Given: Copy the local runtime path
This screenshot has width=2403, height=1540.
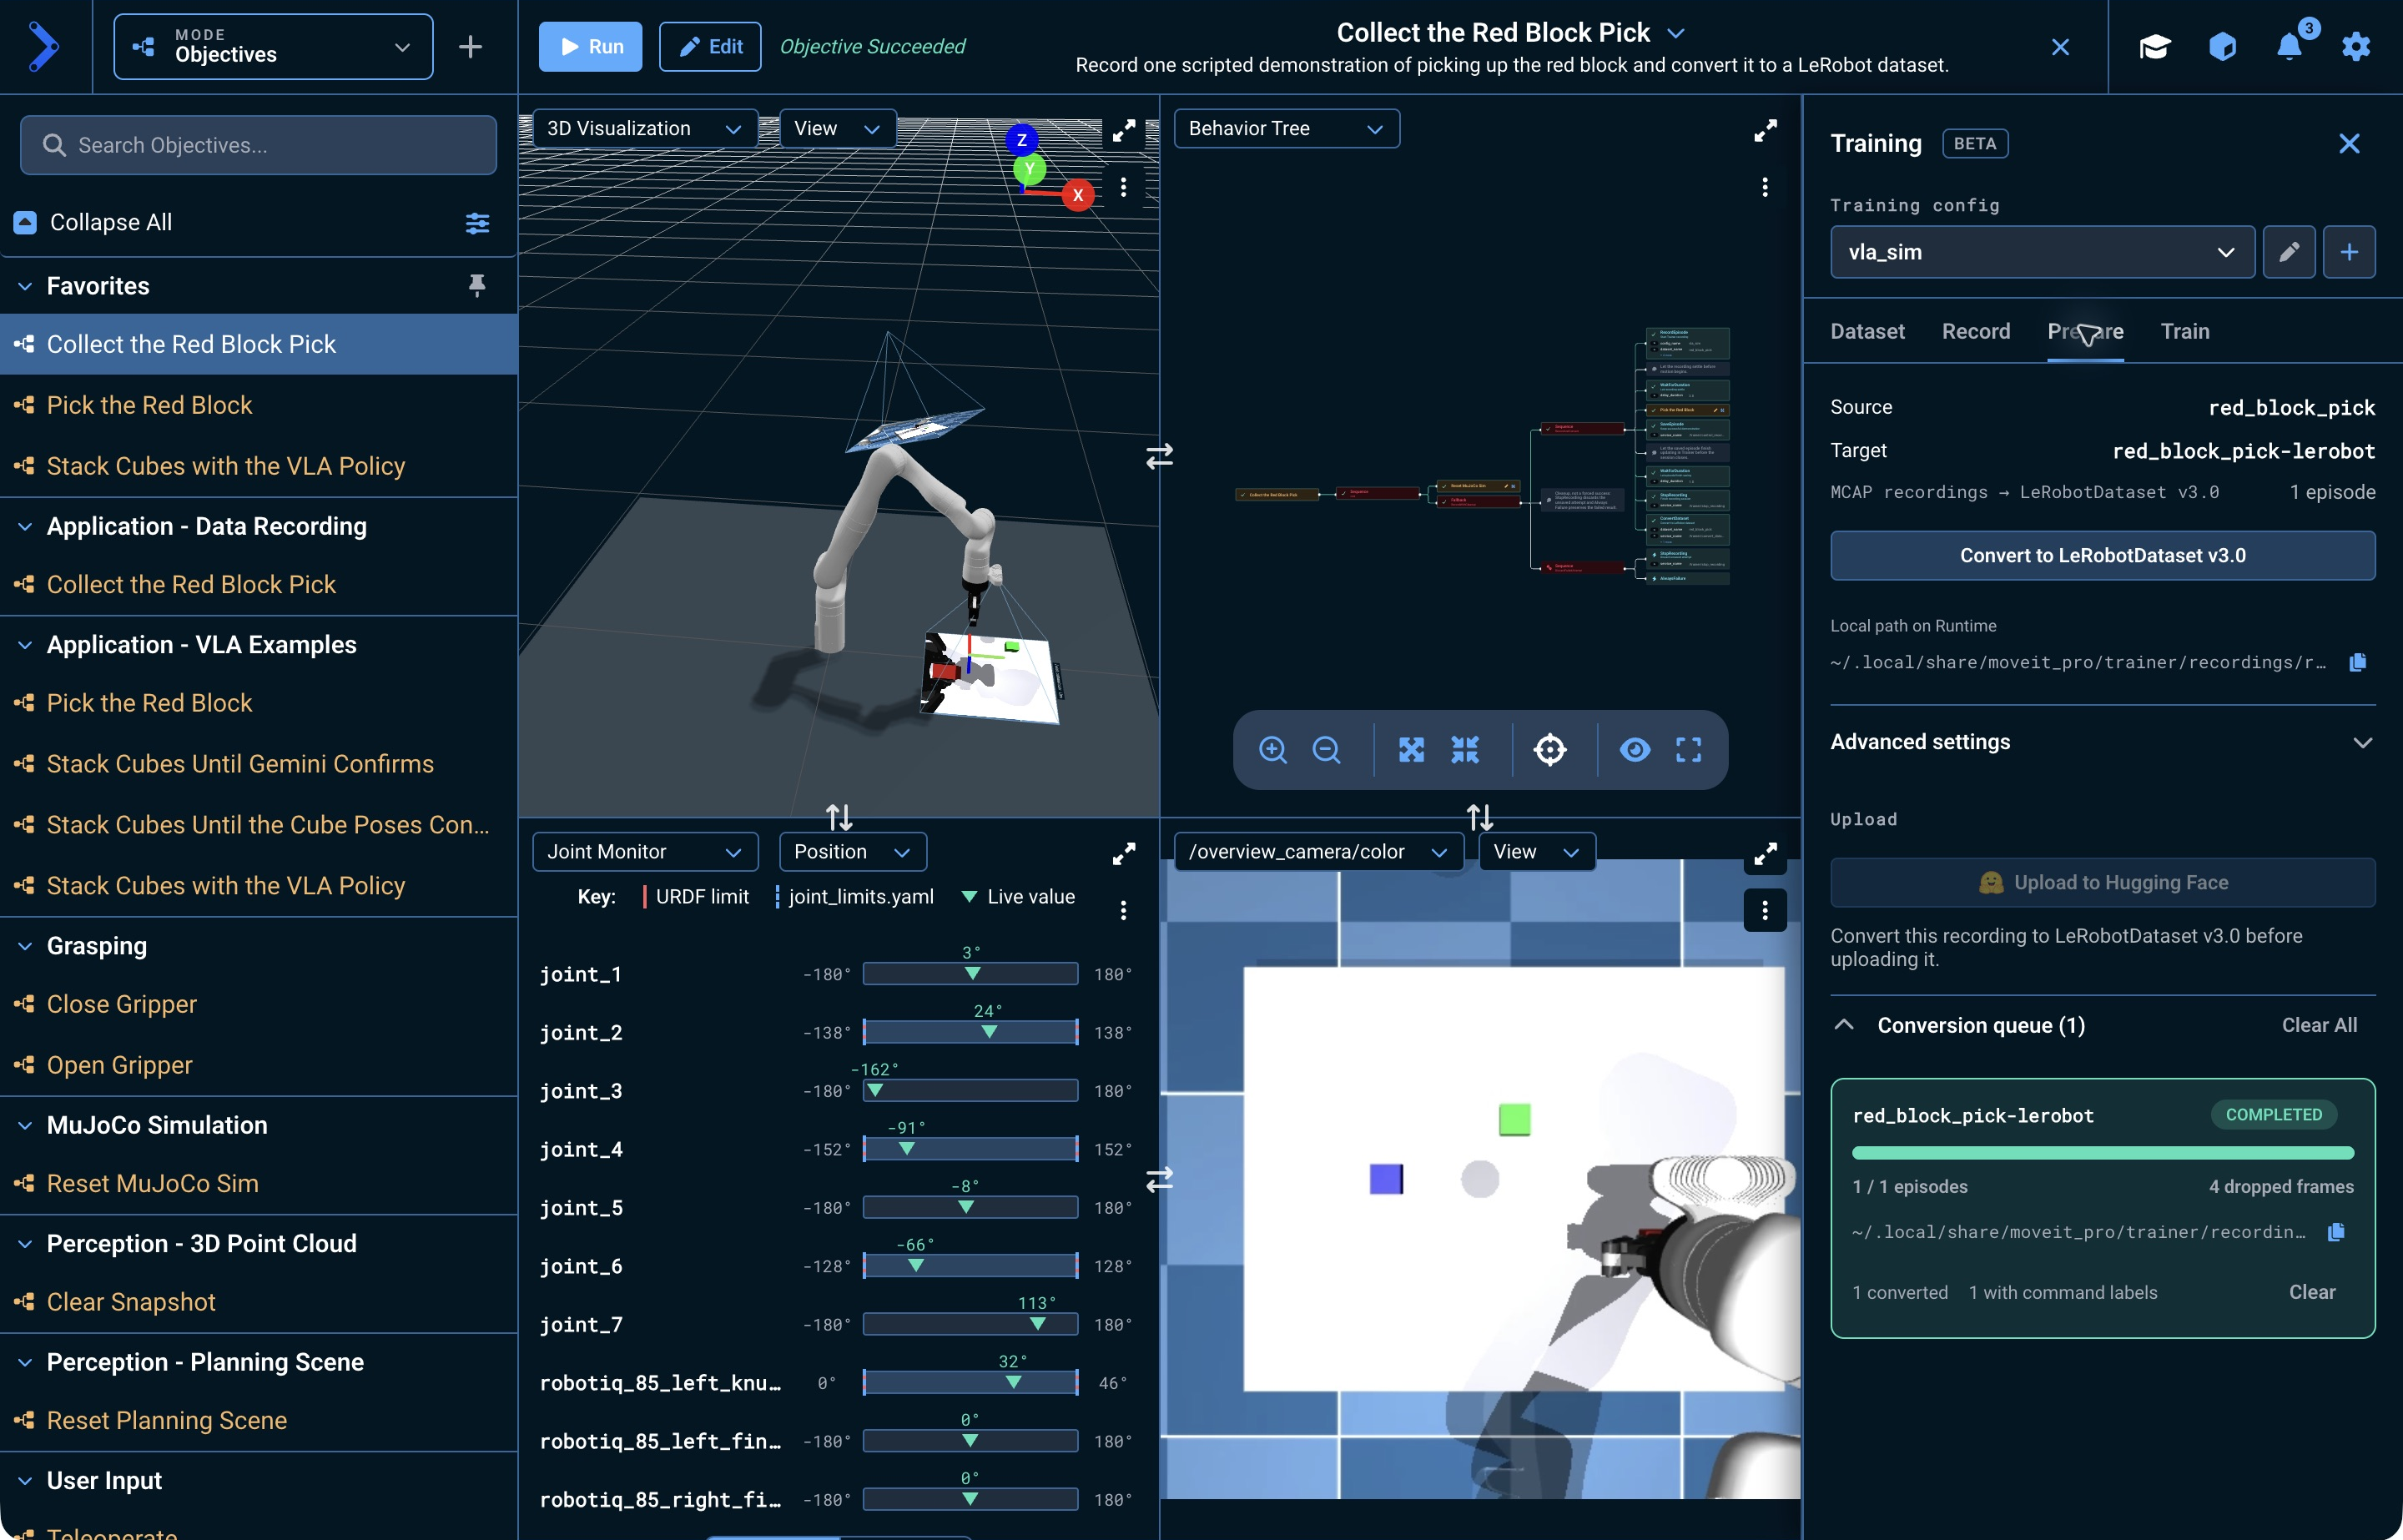Looking at the screenshot, I should click(2357, 662).
